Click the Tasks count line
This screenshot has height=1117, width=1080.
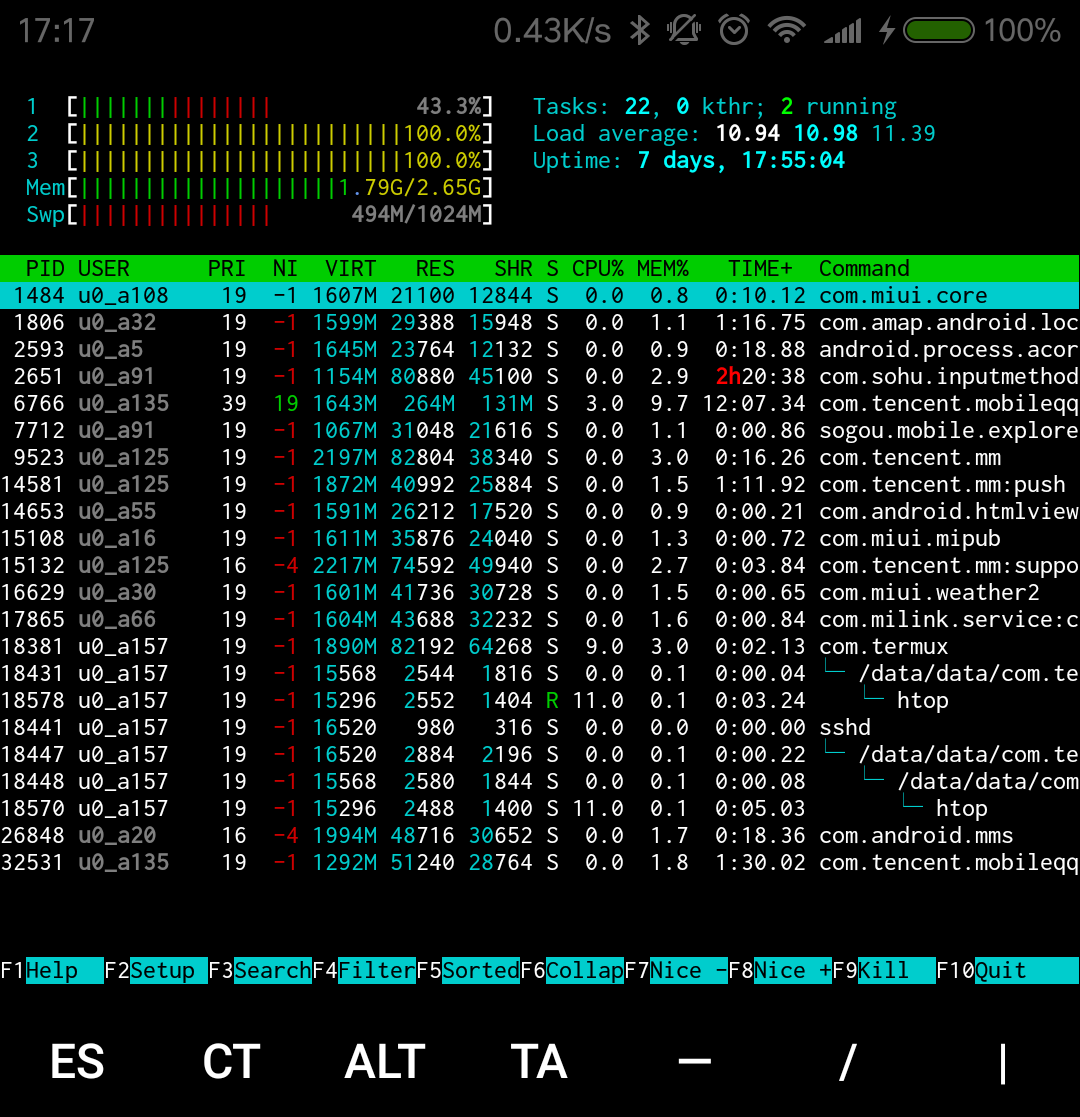(x=715, y=107)
